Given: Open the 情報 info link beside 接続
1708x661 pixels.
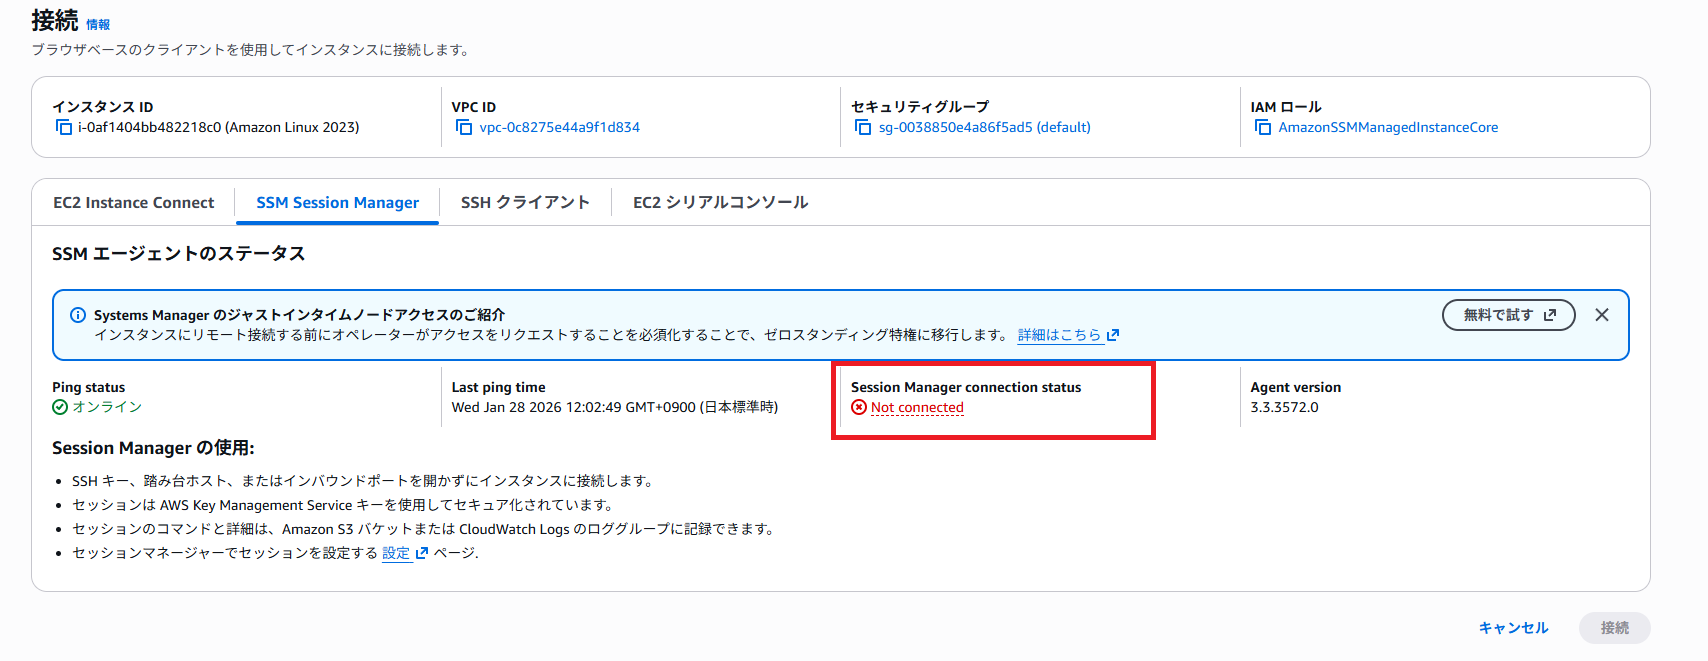Looking at the screenshot, I should [x=98, y=25].
